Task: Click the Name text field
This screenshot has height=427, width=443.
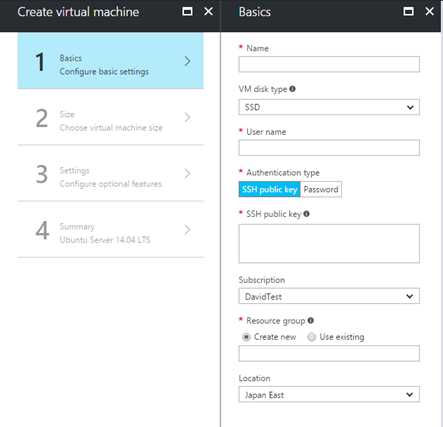Action: 329,64
